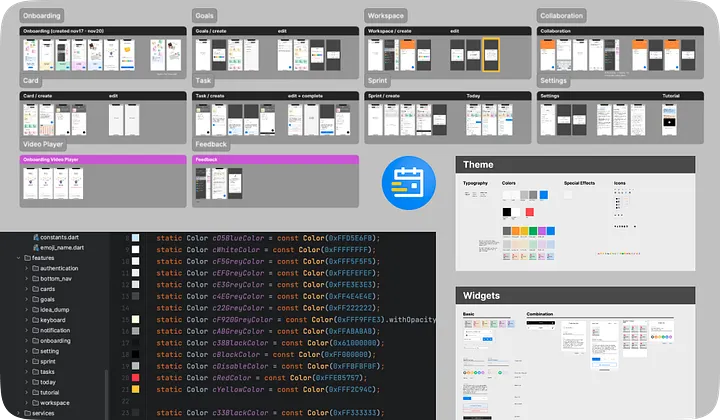The width and height of the screenshot is (720, 420).
Task: Click the blue calendar app icon
Action: coord(408,183)
